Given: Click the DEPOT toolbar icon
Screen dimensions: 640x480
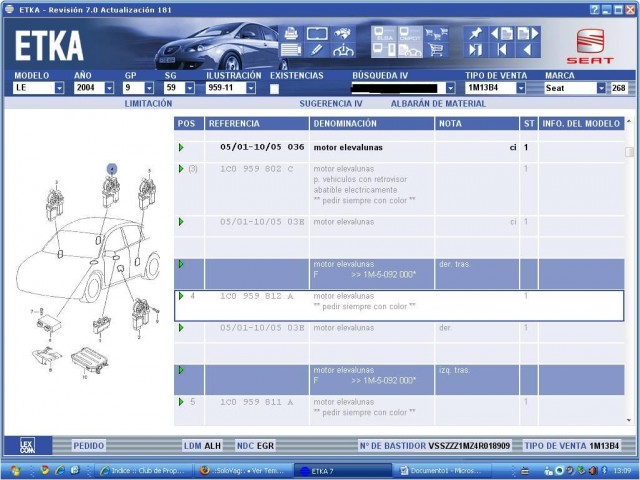Looking at the screenshot, I should tap(409, 33).
